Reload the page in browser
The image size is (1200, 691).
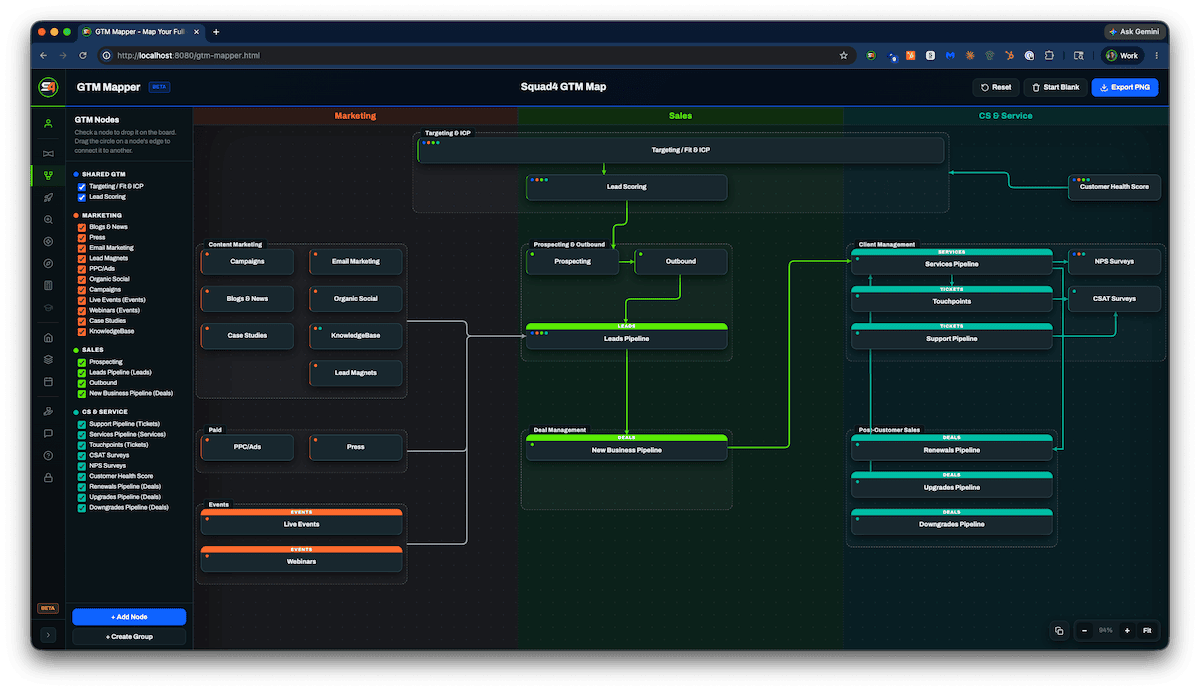pos(83,56)
